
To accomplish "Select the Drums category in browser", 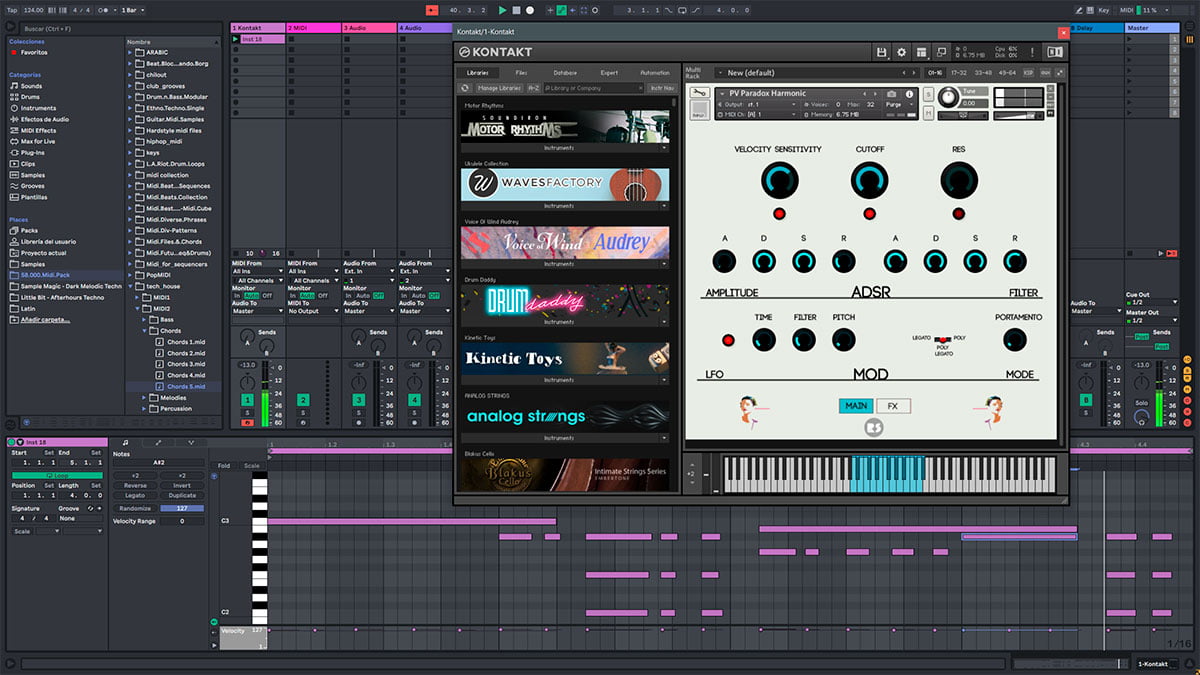I will 30,97.
